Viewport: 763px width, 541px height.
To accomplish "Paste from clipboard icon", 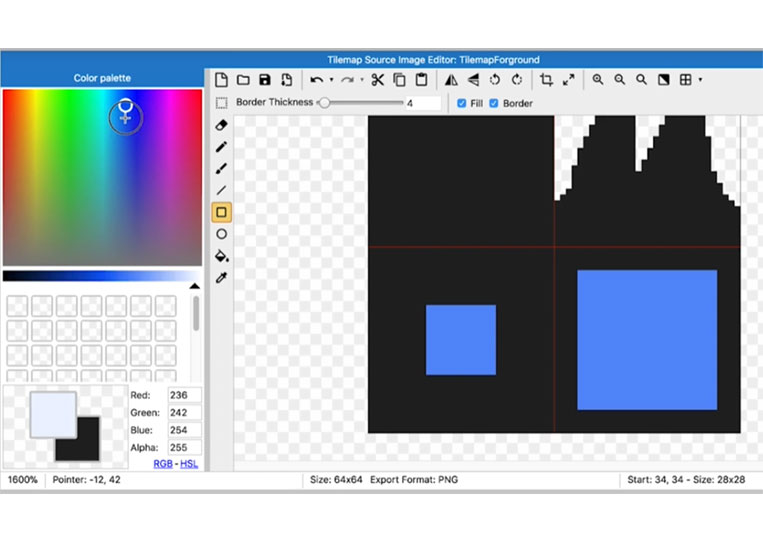I will click(x=421, y=80).
